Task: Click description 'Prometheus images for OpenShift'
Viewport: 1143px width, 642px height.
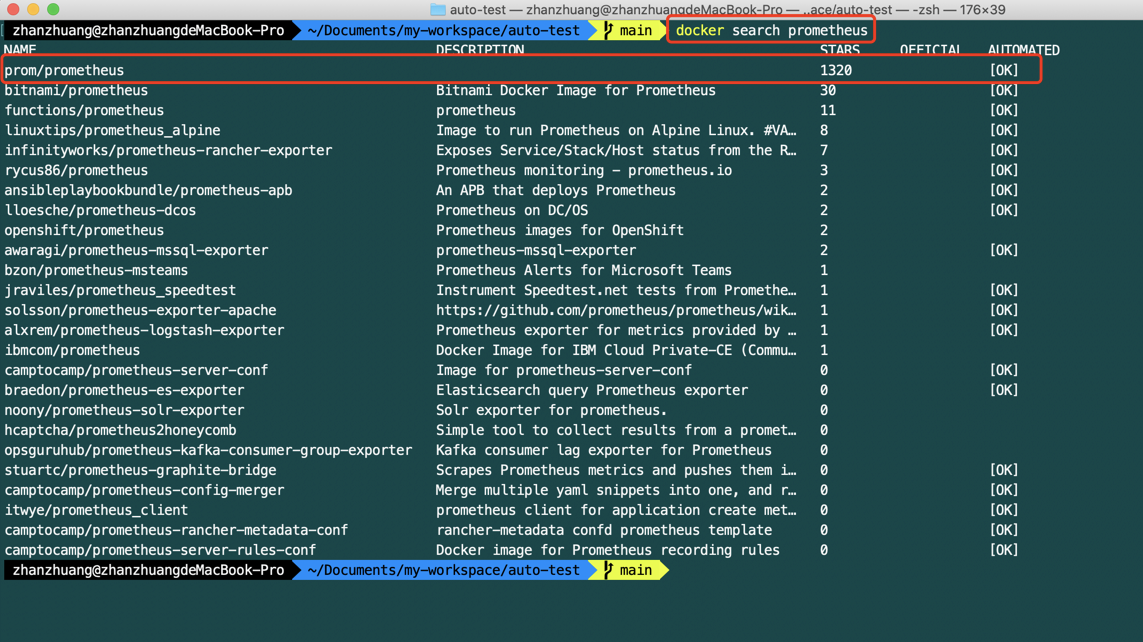Action: tap(560, 230)
